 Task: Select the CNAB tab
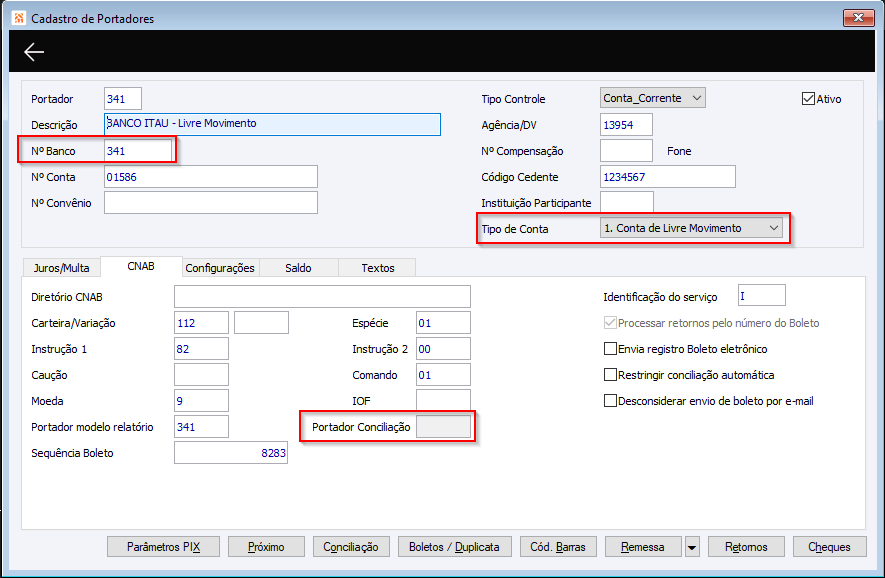141,266
